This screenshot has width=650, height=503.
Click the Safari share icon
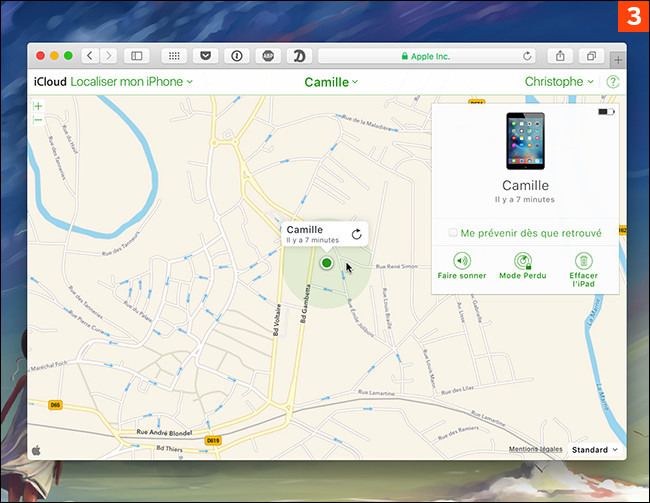(x=559, y=56)
